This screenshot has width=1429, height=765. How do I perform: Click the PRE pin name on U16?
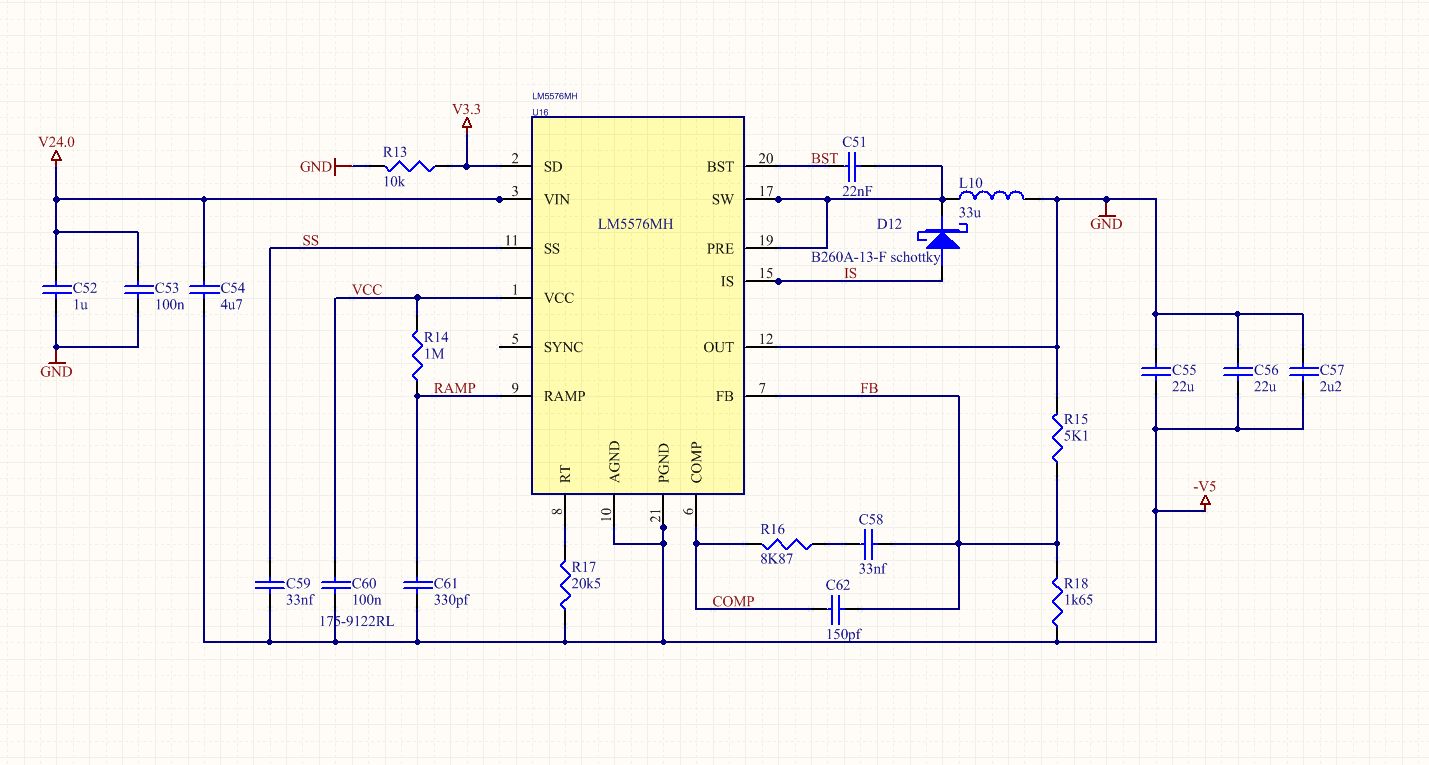pos(720,248)
